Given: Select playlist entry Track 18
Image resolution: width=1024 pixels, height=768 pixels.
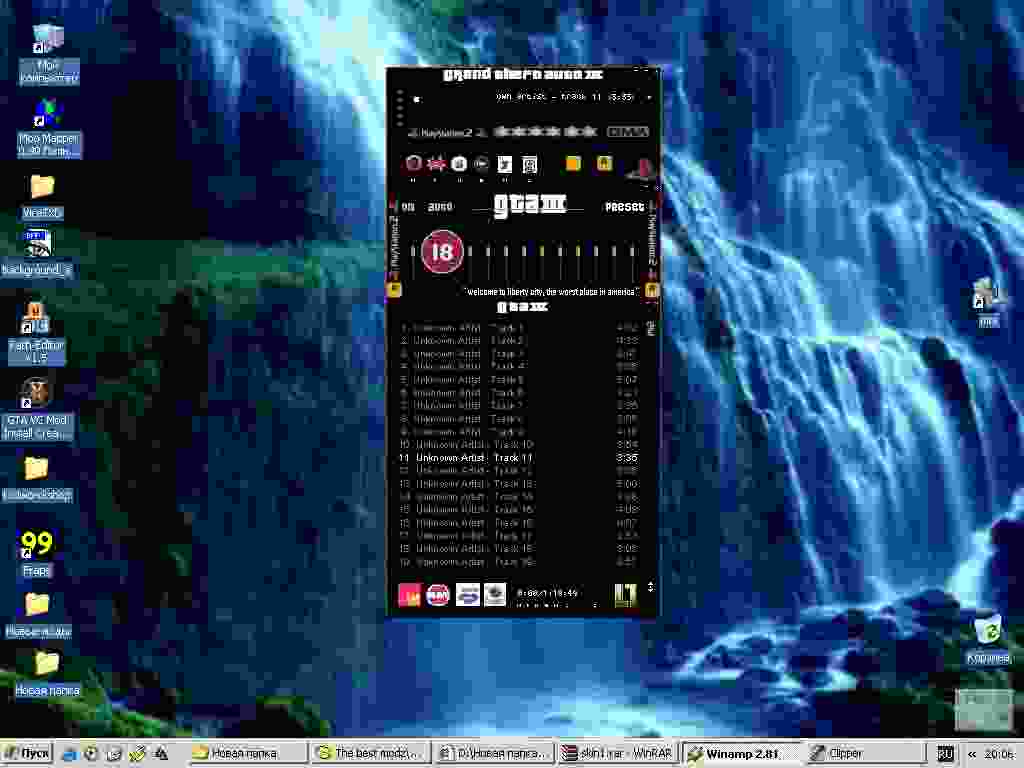Looking at the screenshot, I should coord(519,549).
